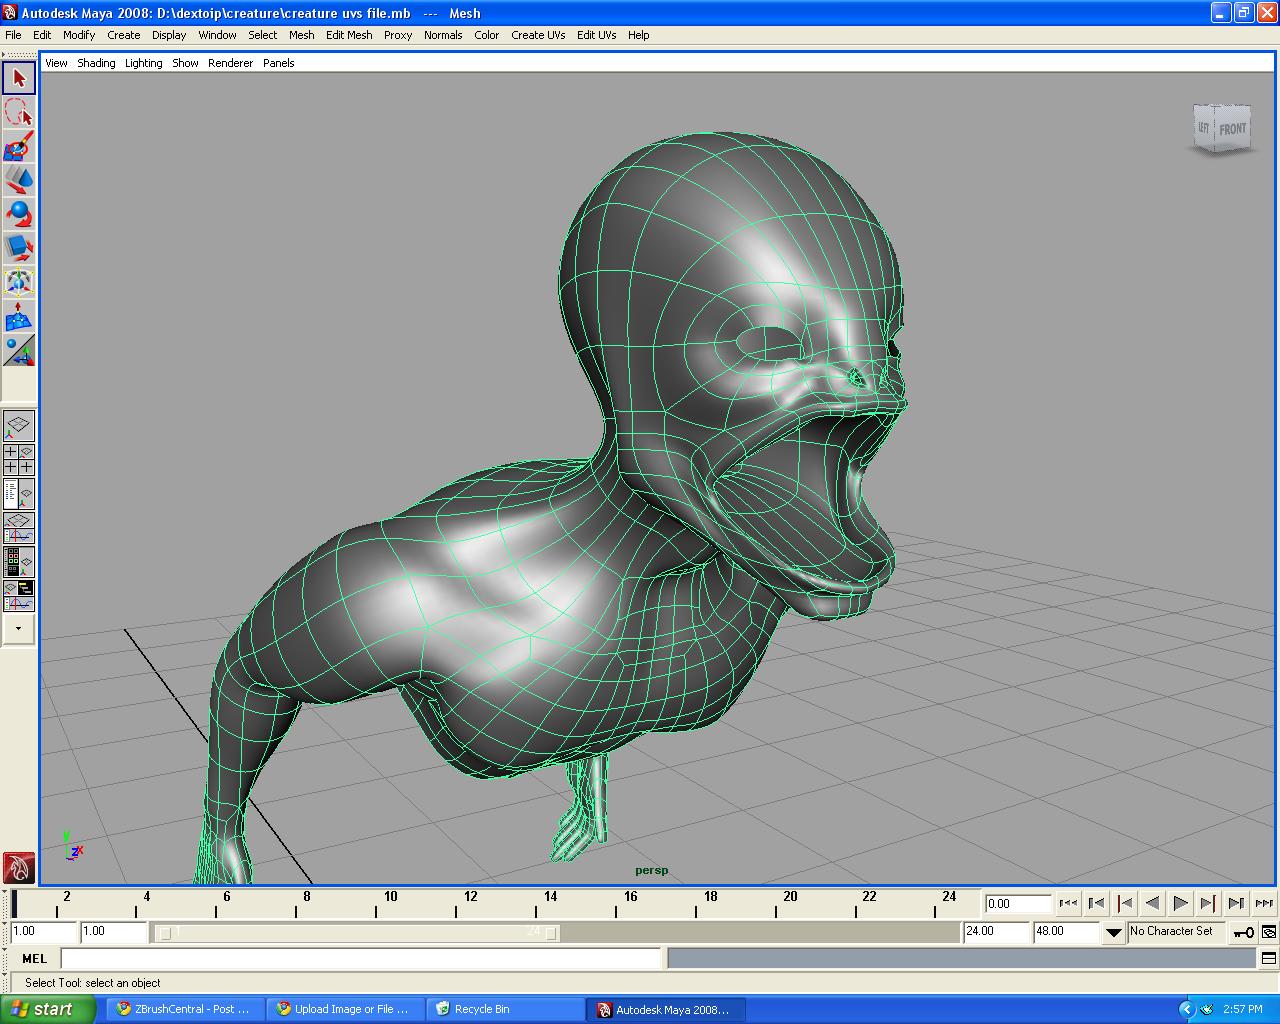This screenshot has width=1280, height=1024.
Task: Toggle the auto keyframe key icon
Action: click(x=1243, y=932)
